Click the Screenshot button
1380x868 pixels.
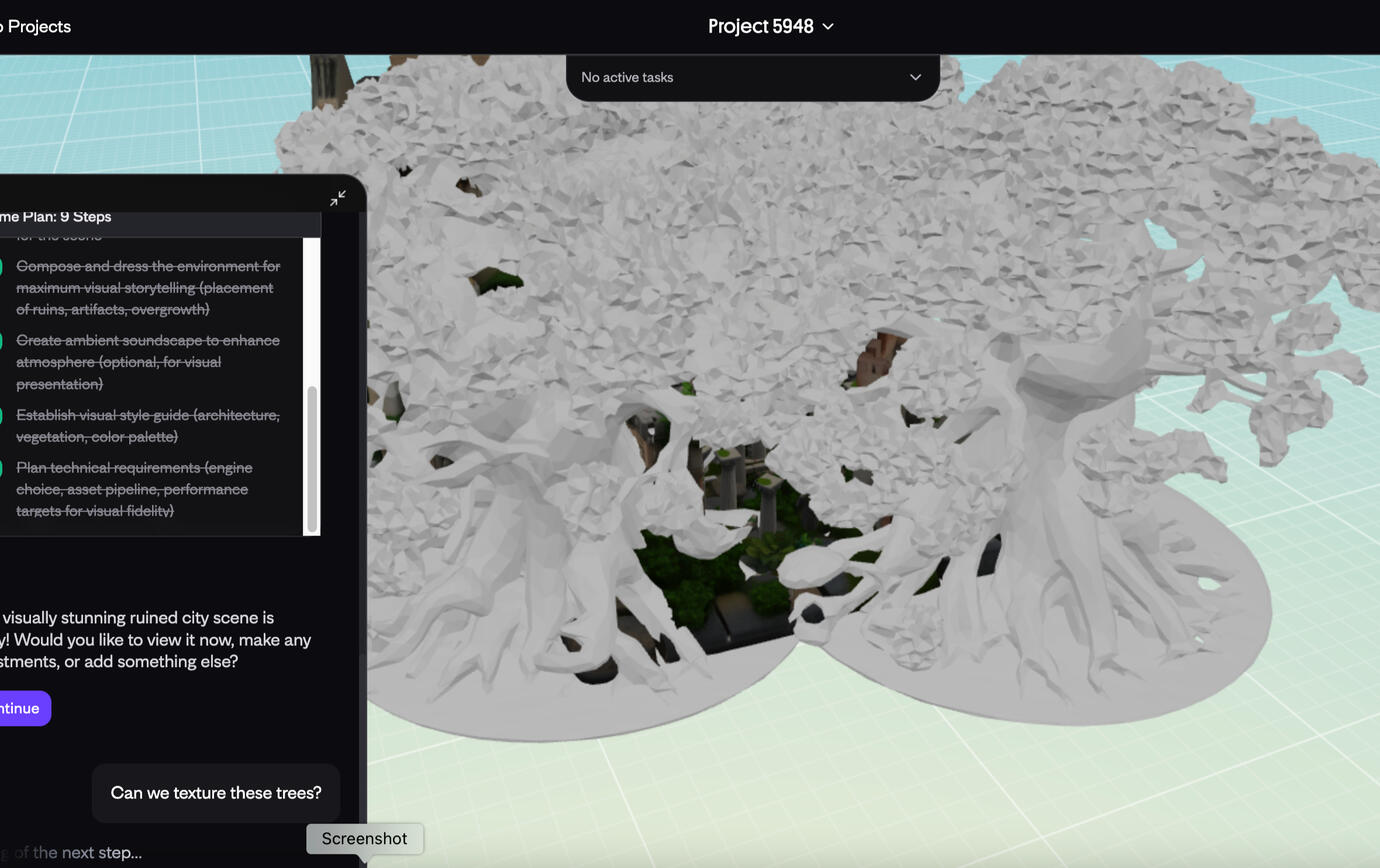pos(364,838)
